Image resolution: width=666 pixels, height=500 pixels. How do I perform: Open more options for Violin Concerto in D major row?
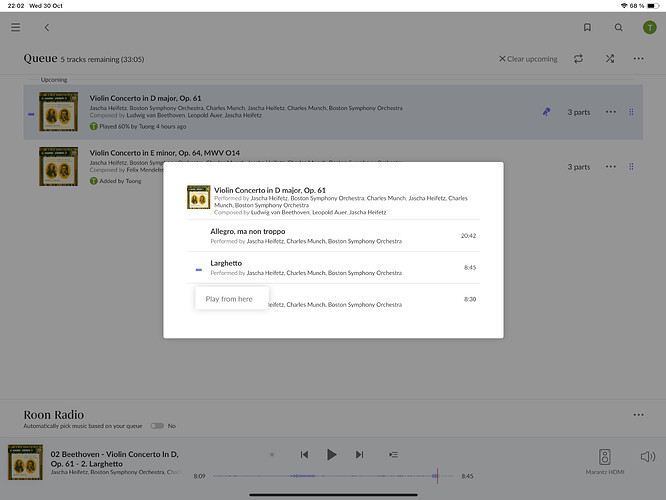point(610,112)
